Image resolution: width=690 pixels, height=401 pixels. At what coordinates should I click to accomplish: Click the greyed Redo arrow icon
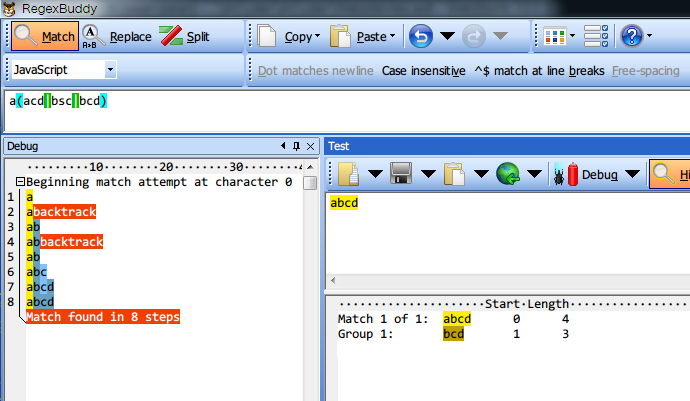[x=474, y=36]
